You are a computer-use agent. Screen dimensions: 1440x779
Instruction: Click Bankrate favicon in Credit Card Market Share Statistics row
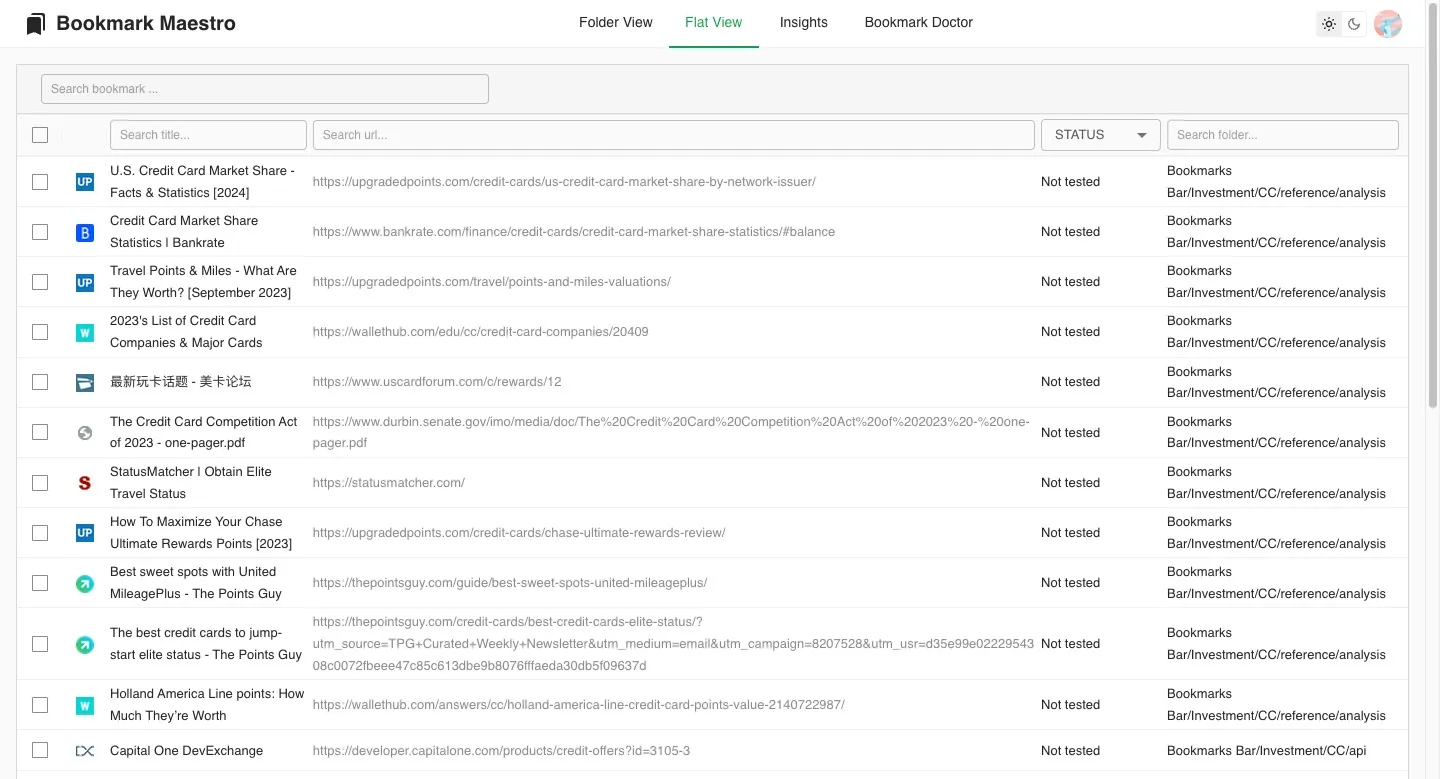85,232
